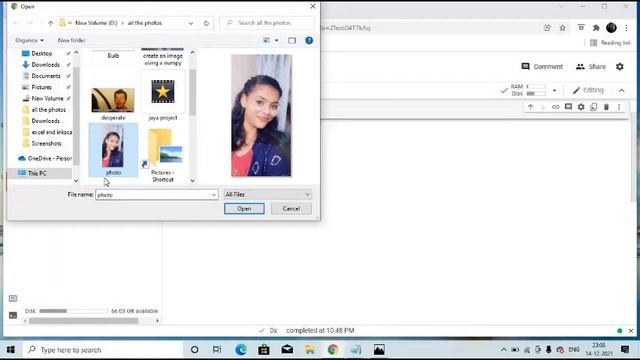640x360 pixels.
Task: Open Chrome extensions puzzle icon
Action: pyautogui.click(x=596, y=28)
